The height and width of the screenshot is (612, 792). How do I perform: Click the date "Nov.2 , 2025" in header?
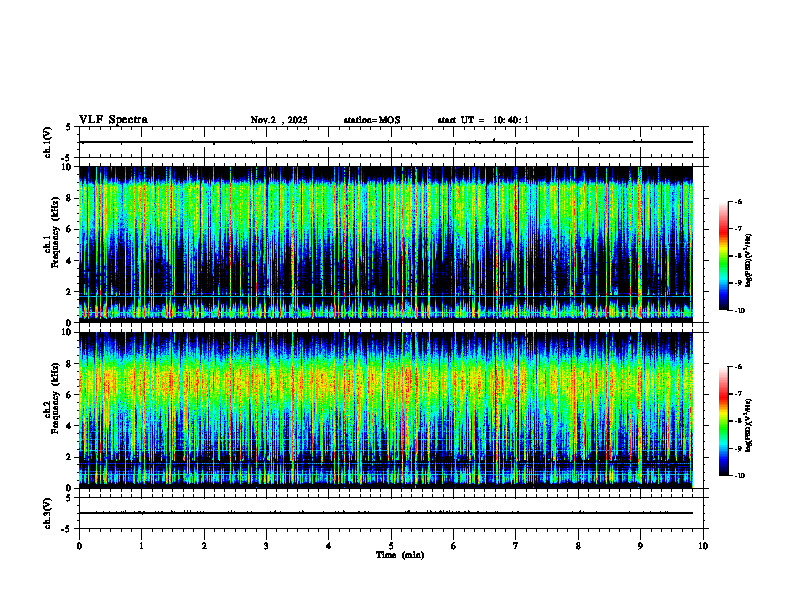tap(279, 120)
